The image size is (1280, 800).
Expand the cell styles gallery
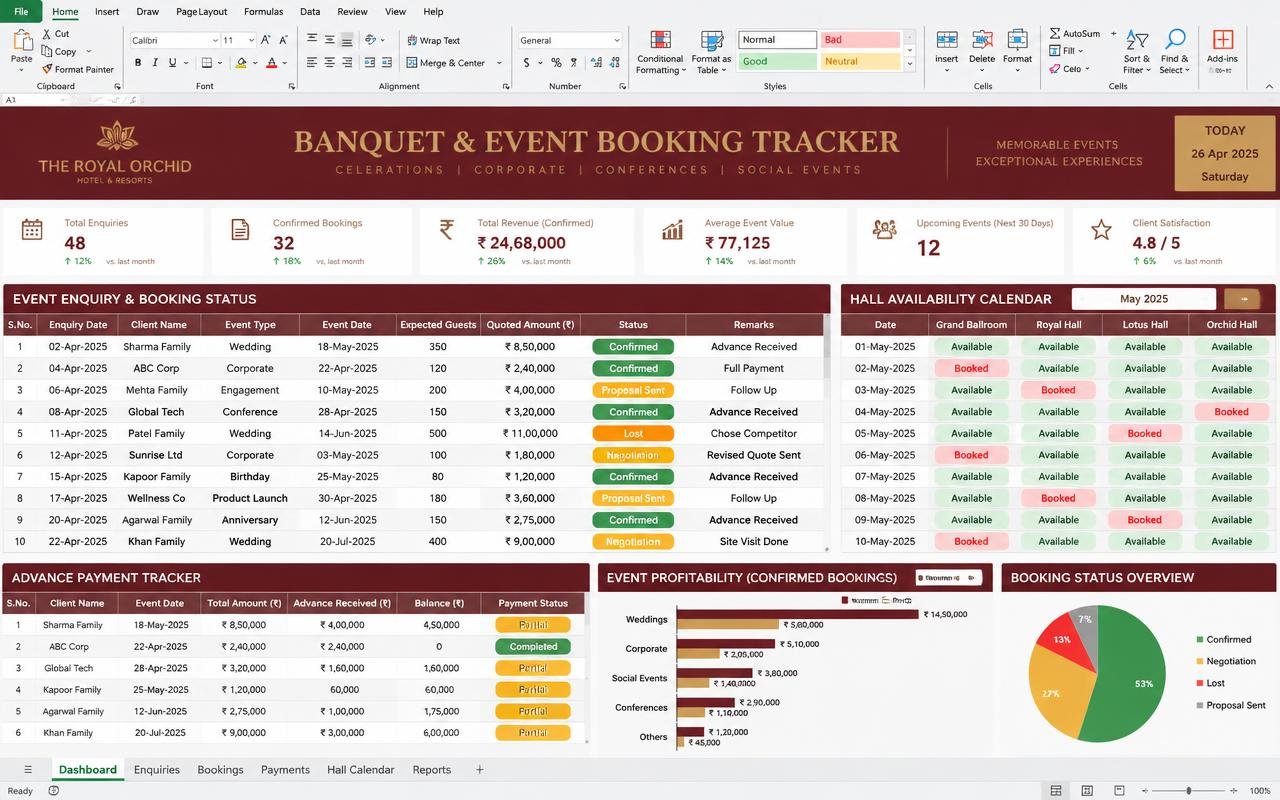(909, 64)
